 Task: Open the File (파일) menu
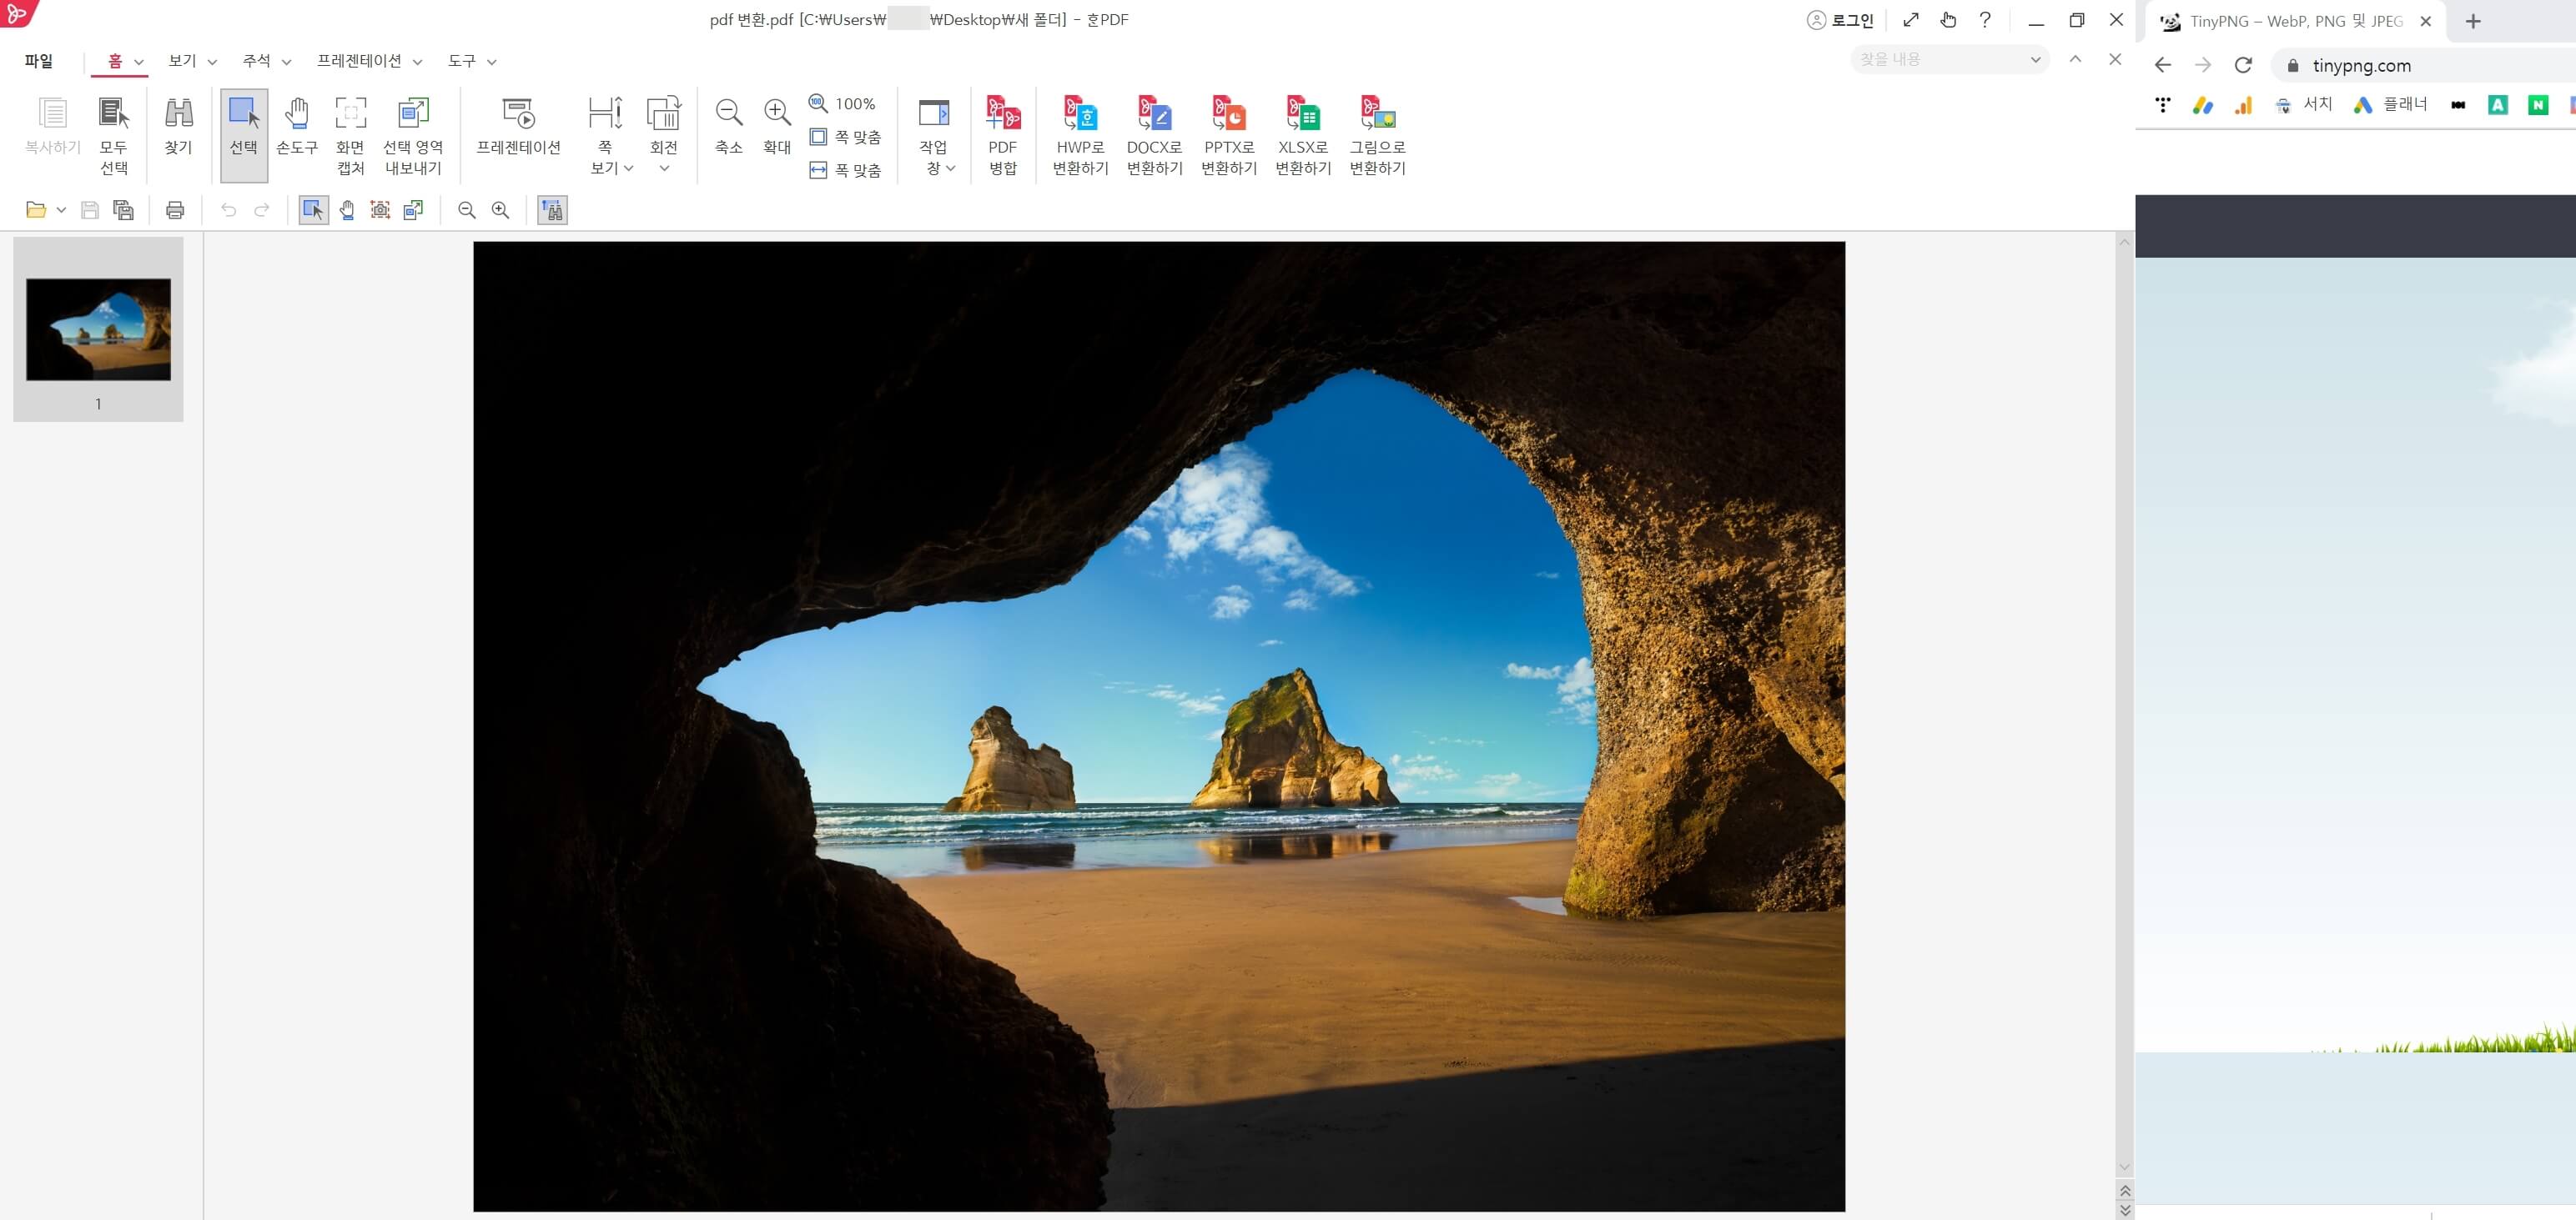pos(39,61)
